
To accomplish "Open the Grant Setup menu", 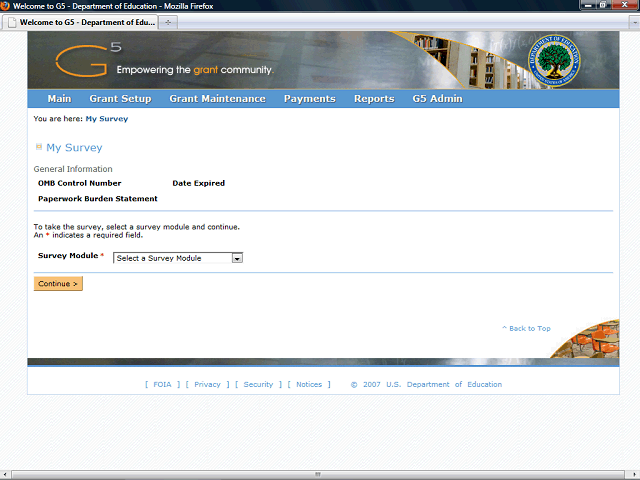I will tap(120, 99).
